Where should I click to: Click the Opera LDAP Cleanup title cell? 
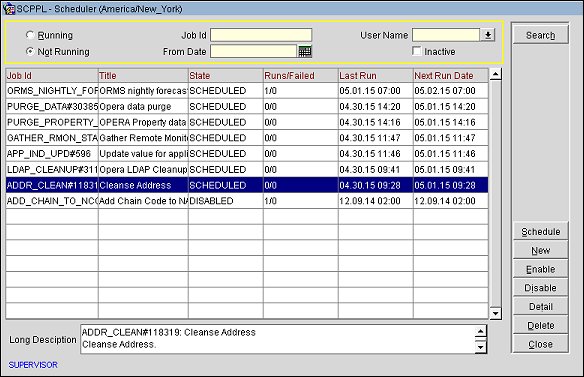(x=143, y=170)
